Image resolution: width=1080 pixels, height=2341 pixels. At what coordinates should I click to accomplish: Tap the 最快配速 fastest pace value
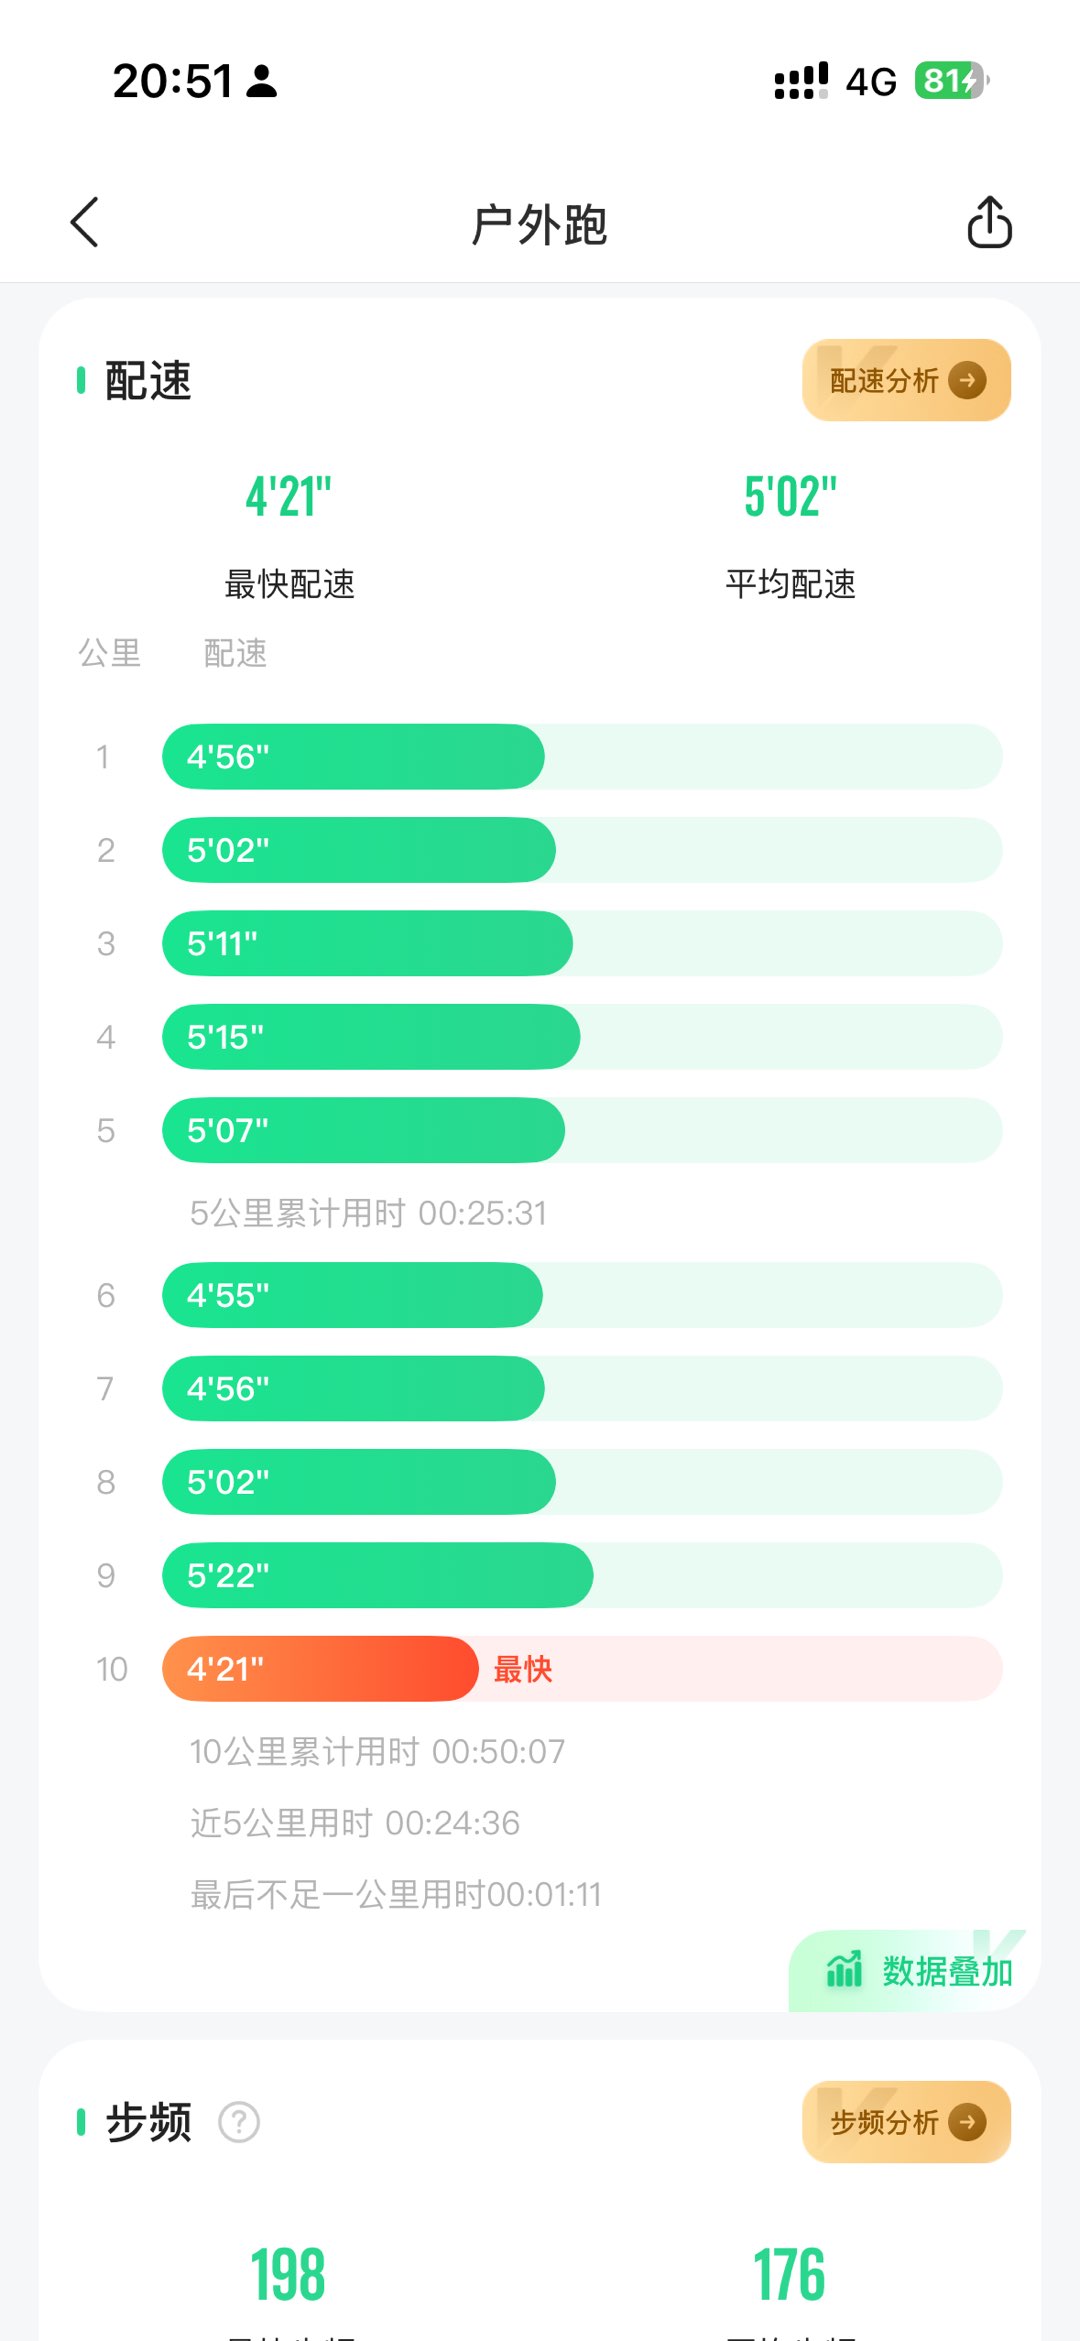289,497
